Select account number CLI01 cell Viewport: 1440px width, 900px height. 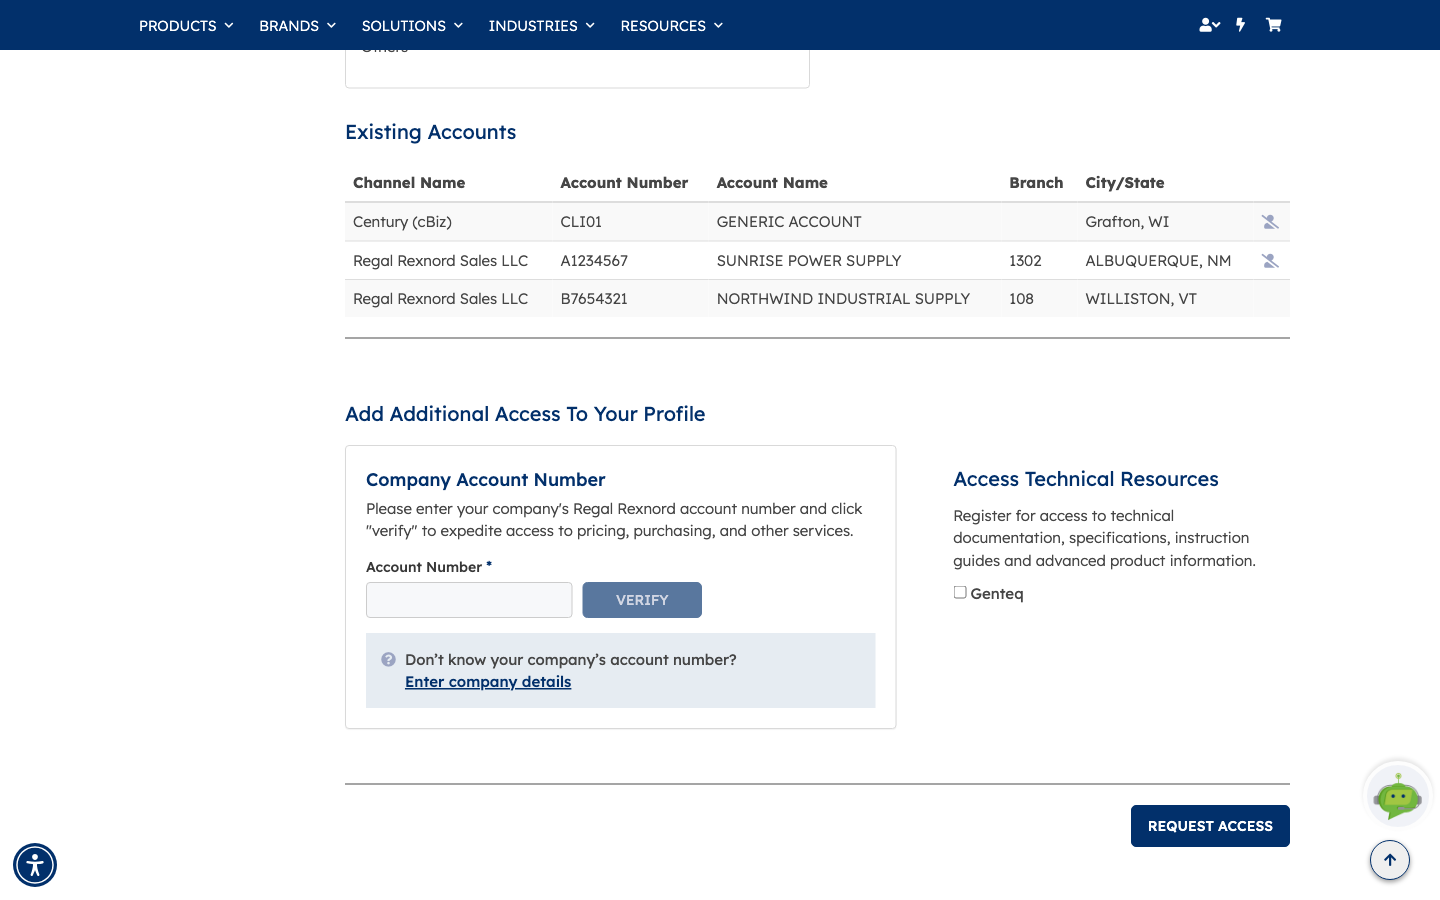tap(581, 222)
